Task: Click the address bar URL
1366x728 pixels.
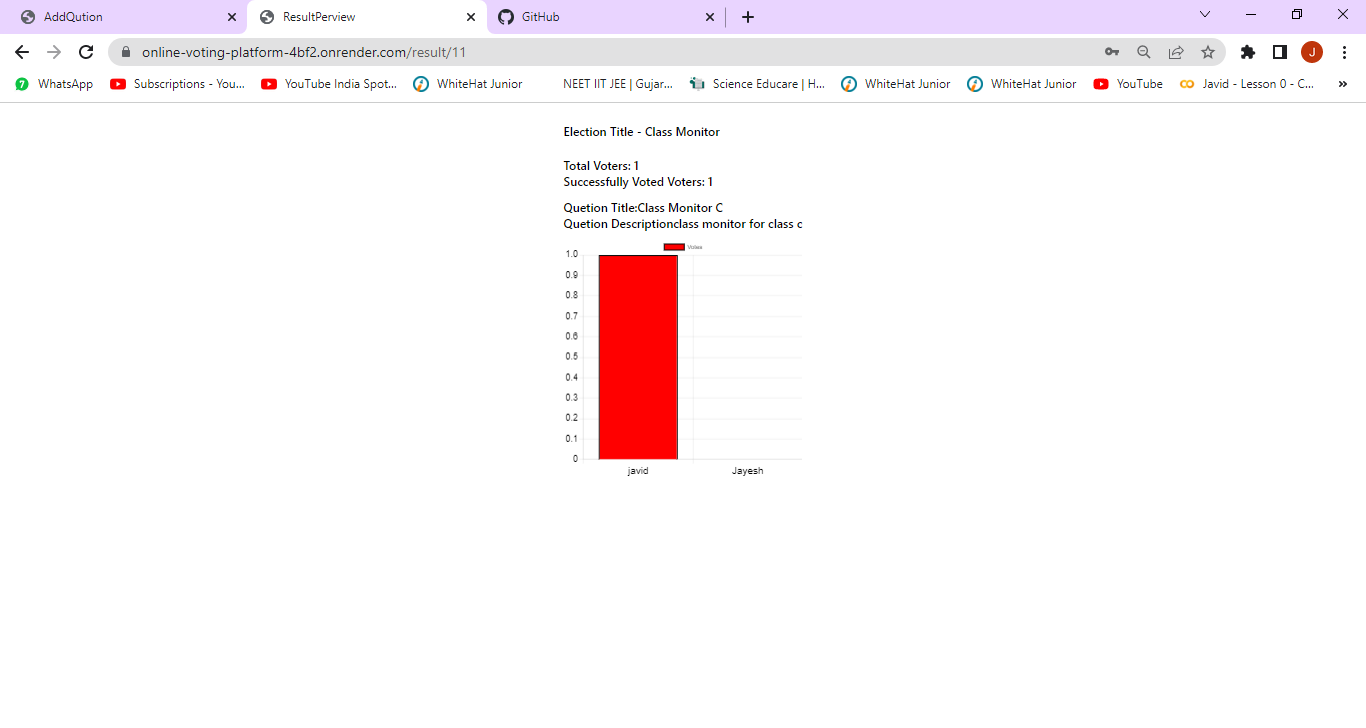Action: pos(304,52)
